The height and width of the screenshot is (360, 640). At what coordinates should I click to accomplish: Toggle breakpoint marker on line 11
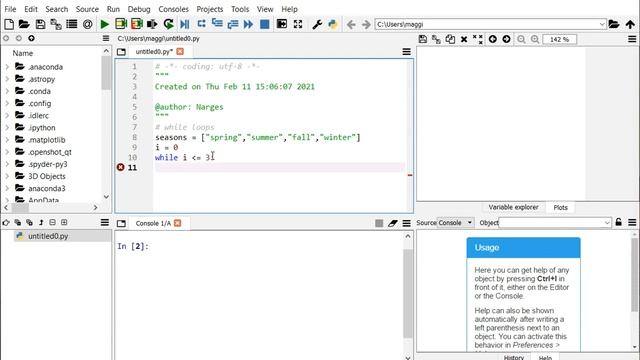[120, 167]
